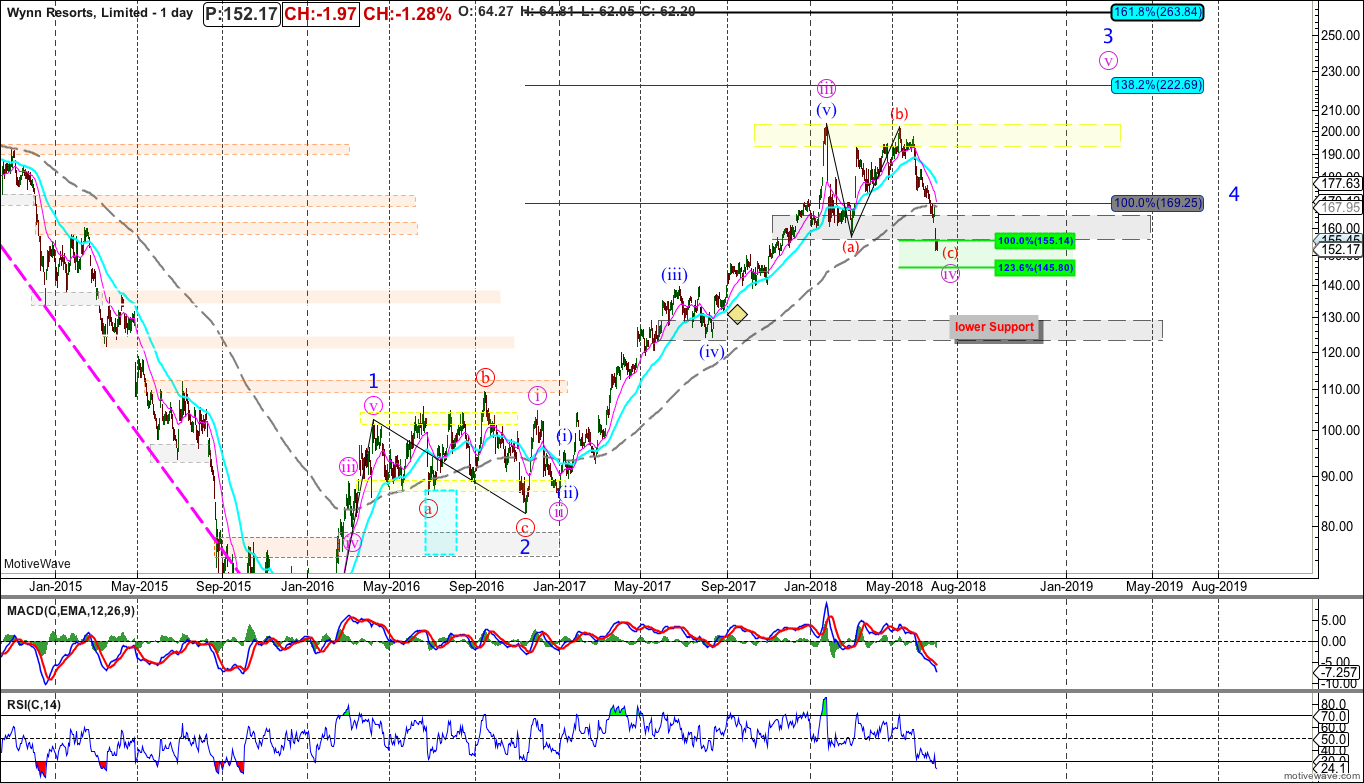Select the blue wave 2 label
This screenshot has width=1364, height=783.
pyautogui.click(x=525, y=546)
